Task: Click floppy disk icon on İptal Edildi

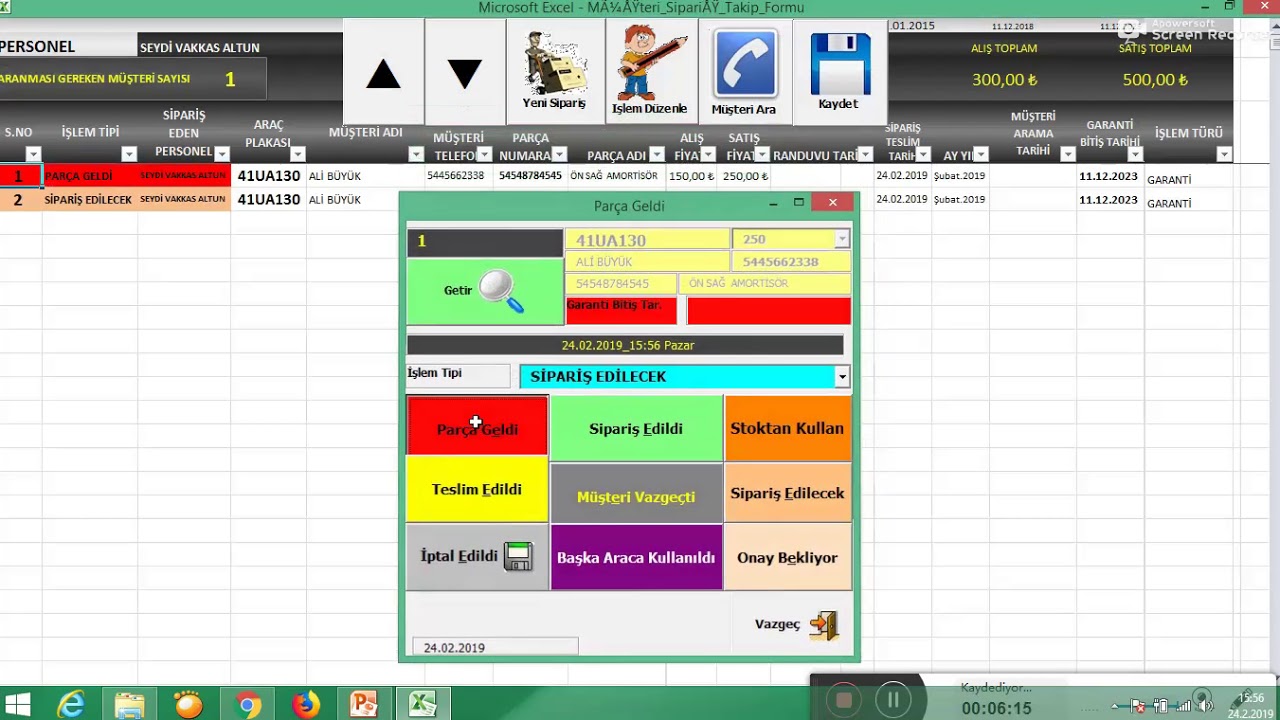Action: pos(518,557)
